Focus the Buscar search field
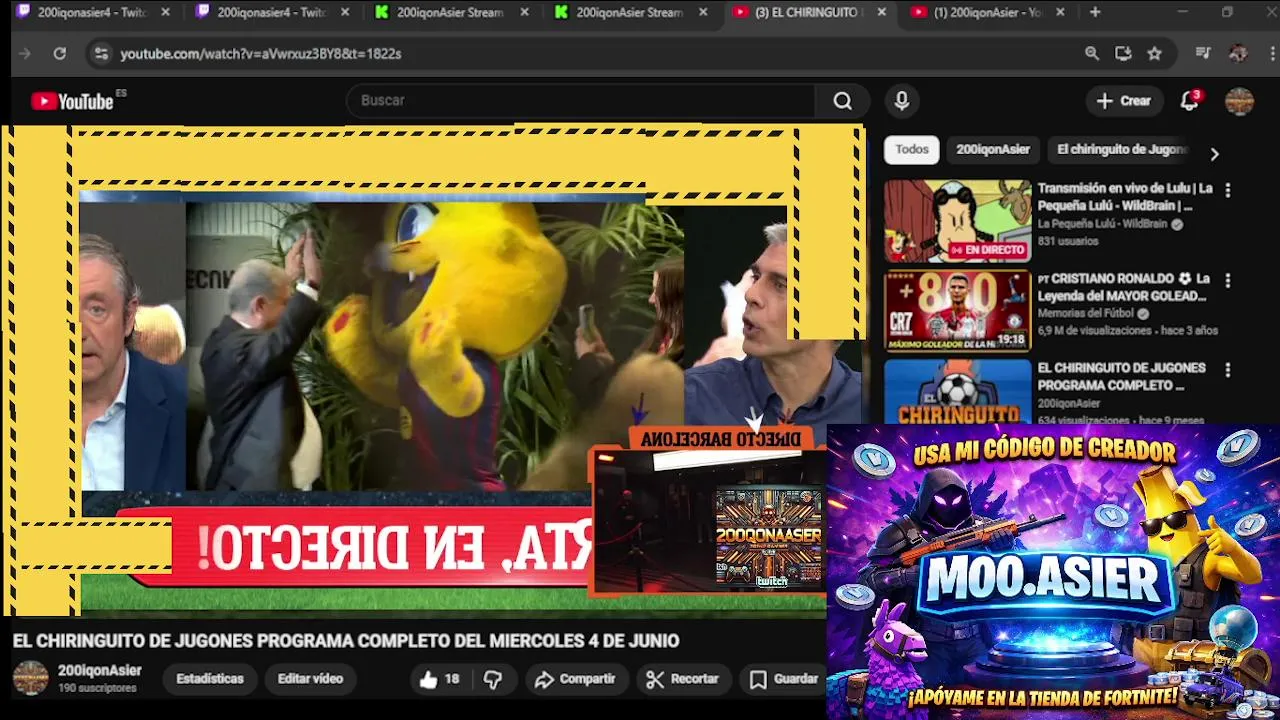Screen dimensions: 1280x720 tap(580, 101)
